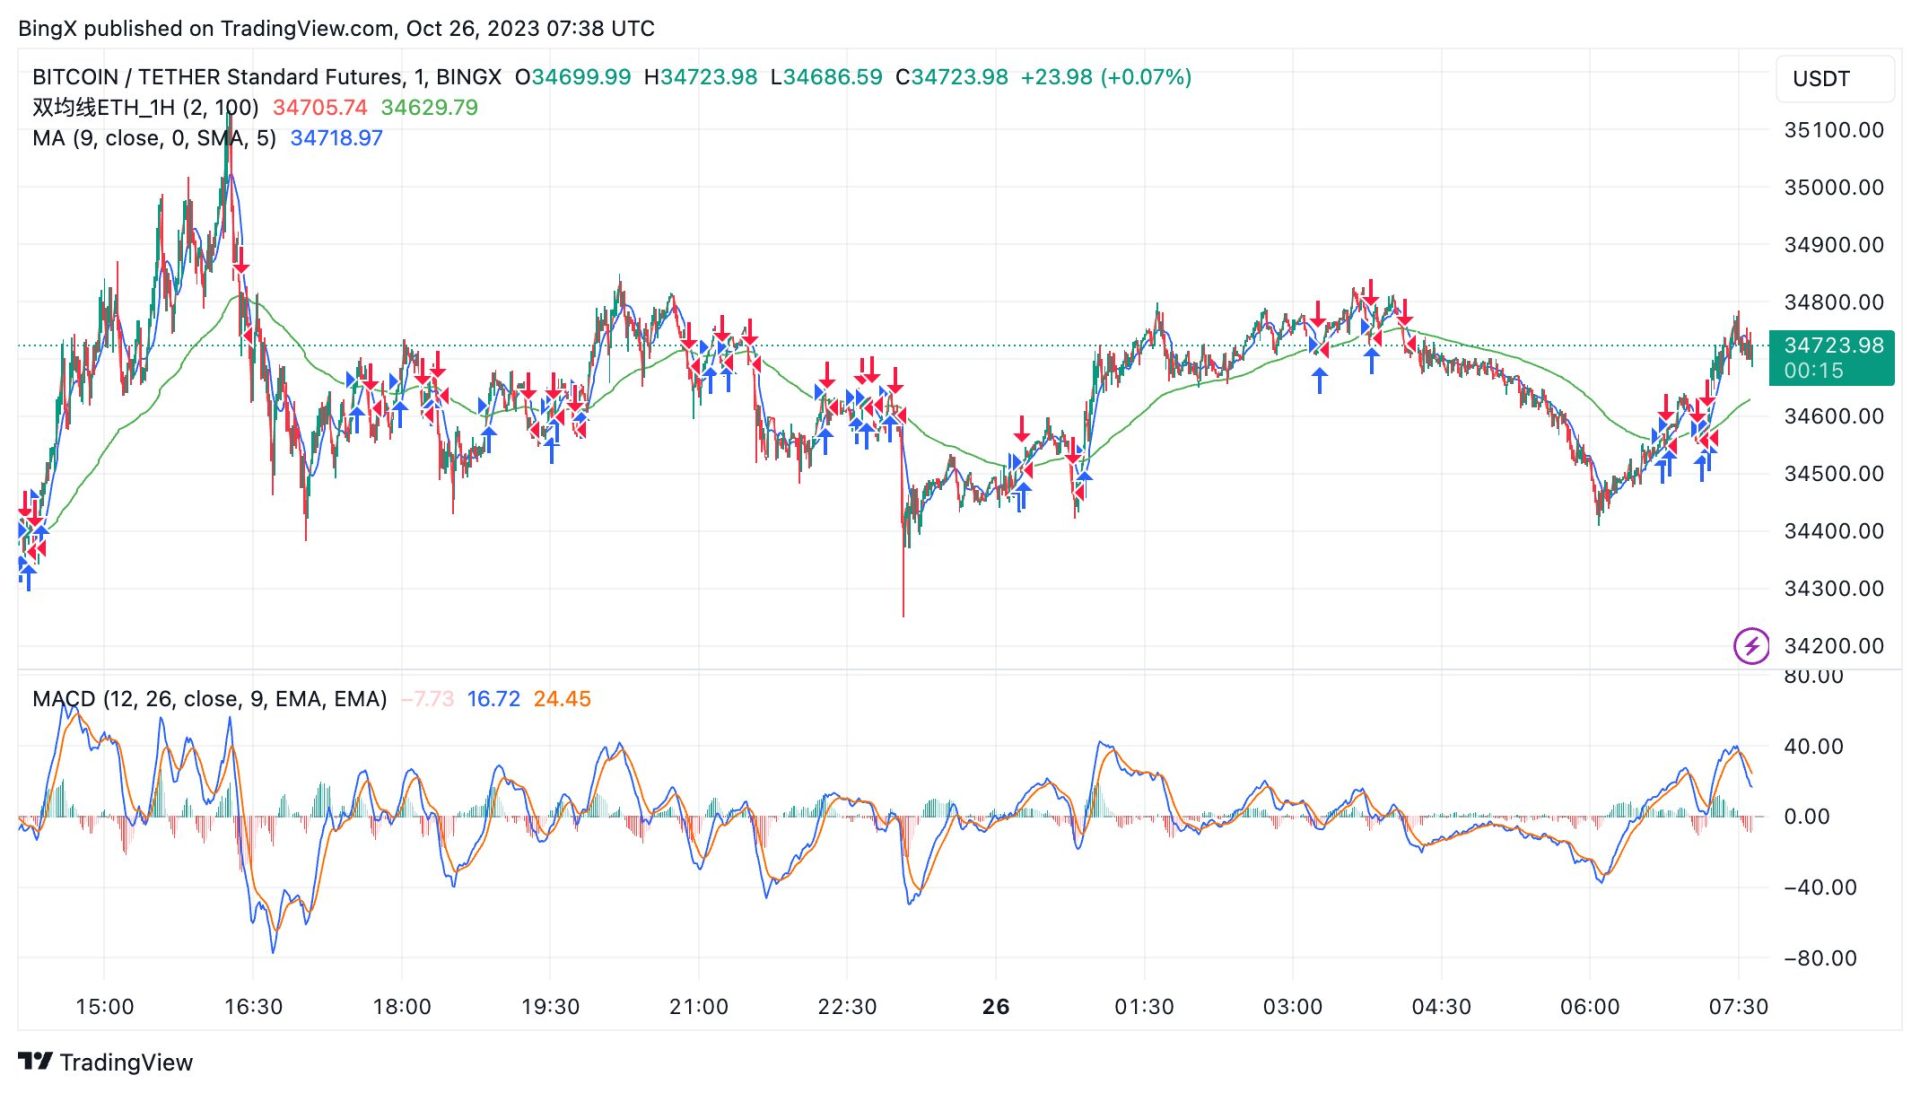Open the USDT currency selector
Viewport: 1920px width, 1093px height.
click(x=1833, y=79)
